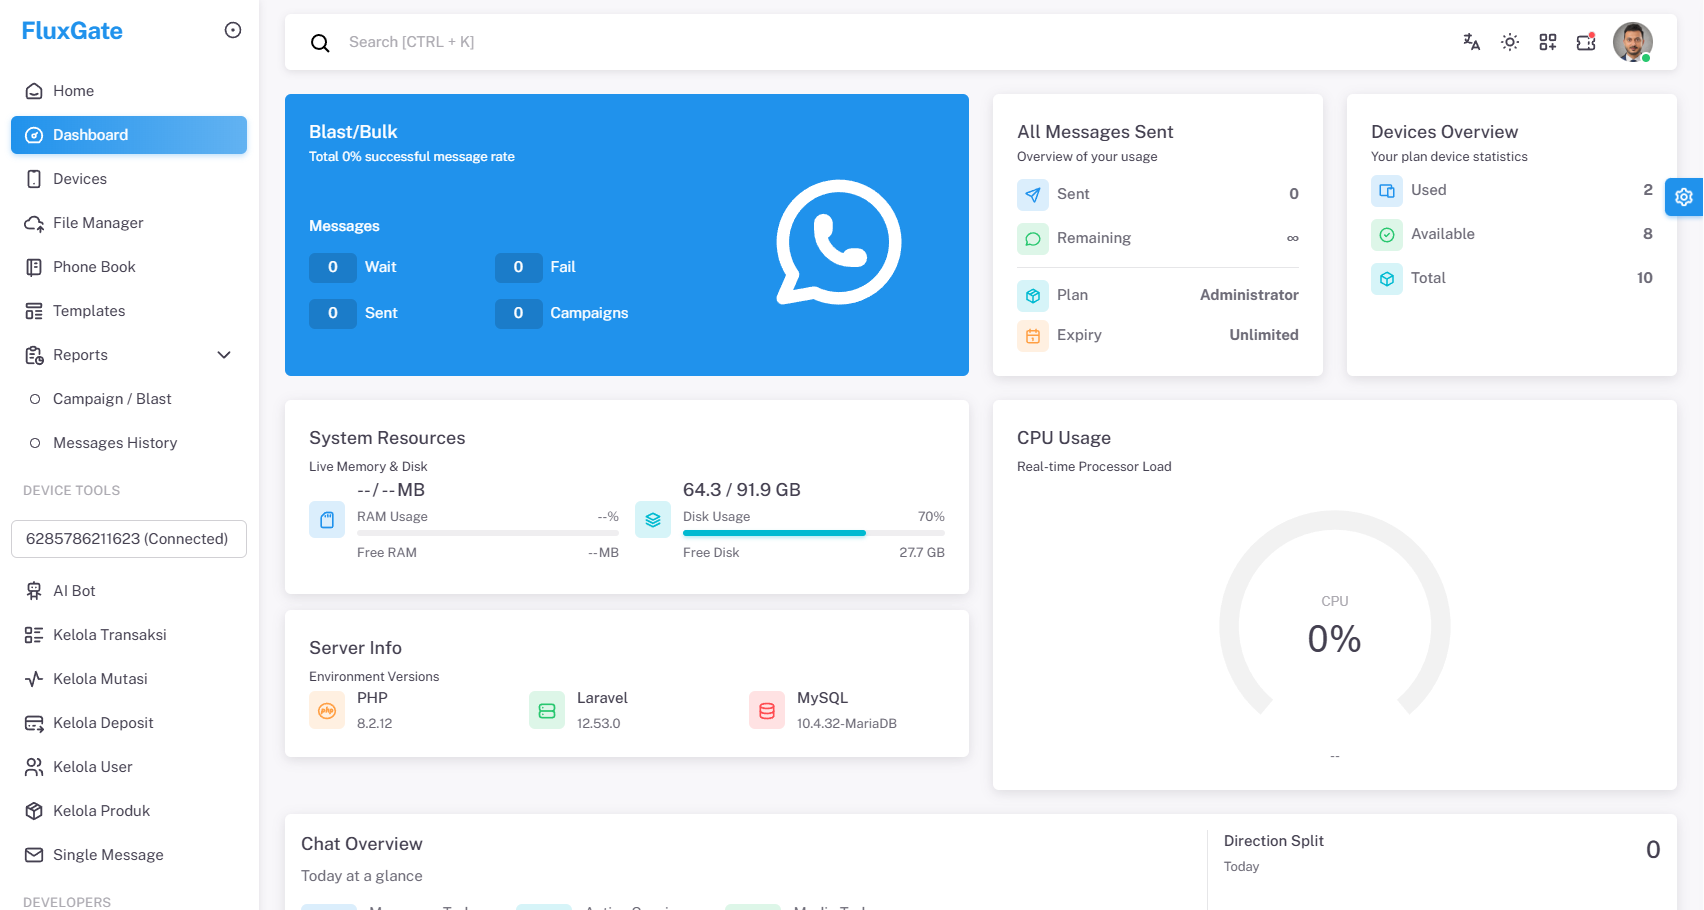
Task: Click the "Unlimited" expiry value
Action: pos(1264,335)
